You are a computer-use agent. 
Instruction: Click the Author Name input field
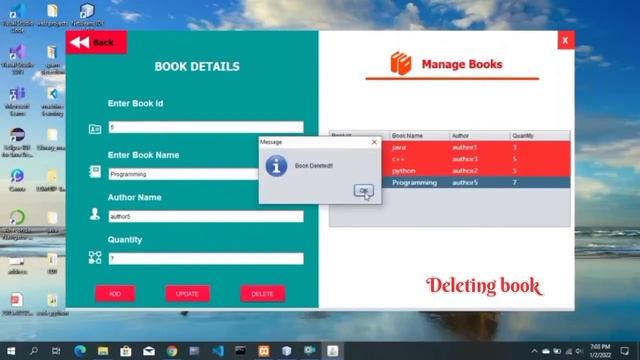[x=206, y=216]
